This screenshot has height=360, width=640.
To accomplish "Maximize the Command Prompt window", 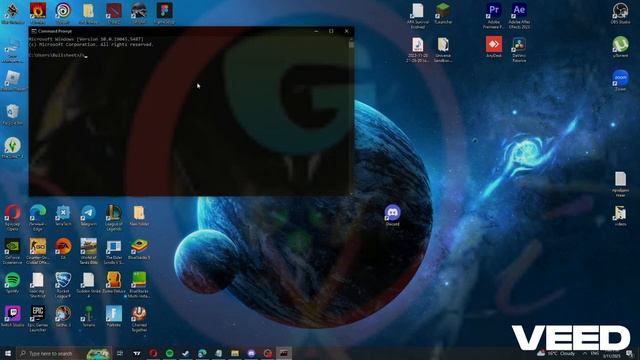I will (x=331, y=31).
